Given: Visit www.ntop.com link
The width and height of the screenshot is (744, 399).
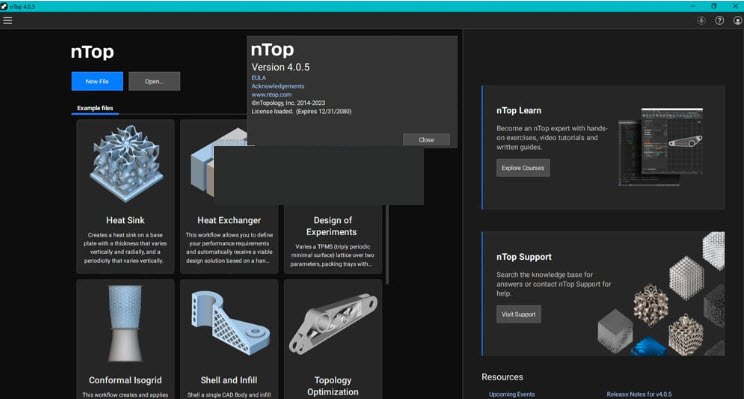Looking at the screenshot, I should point(271,95).
